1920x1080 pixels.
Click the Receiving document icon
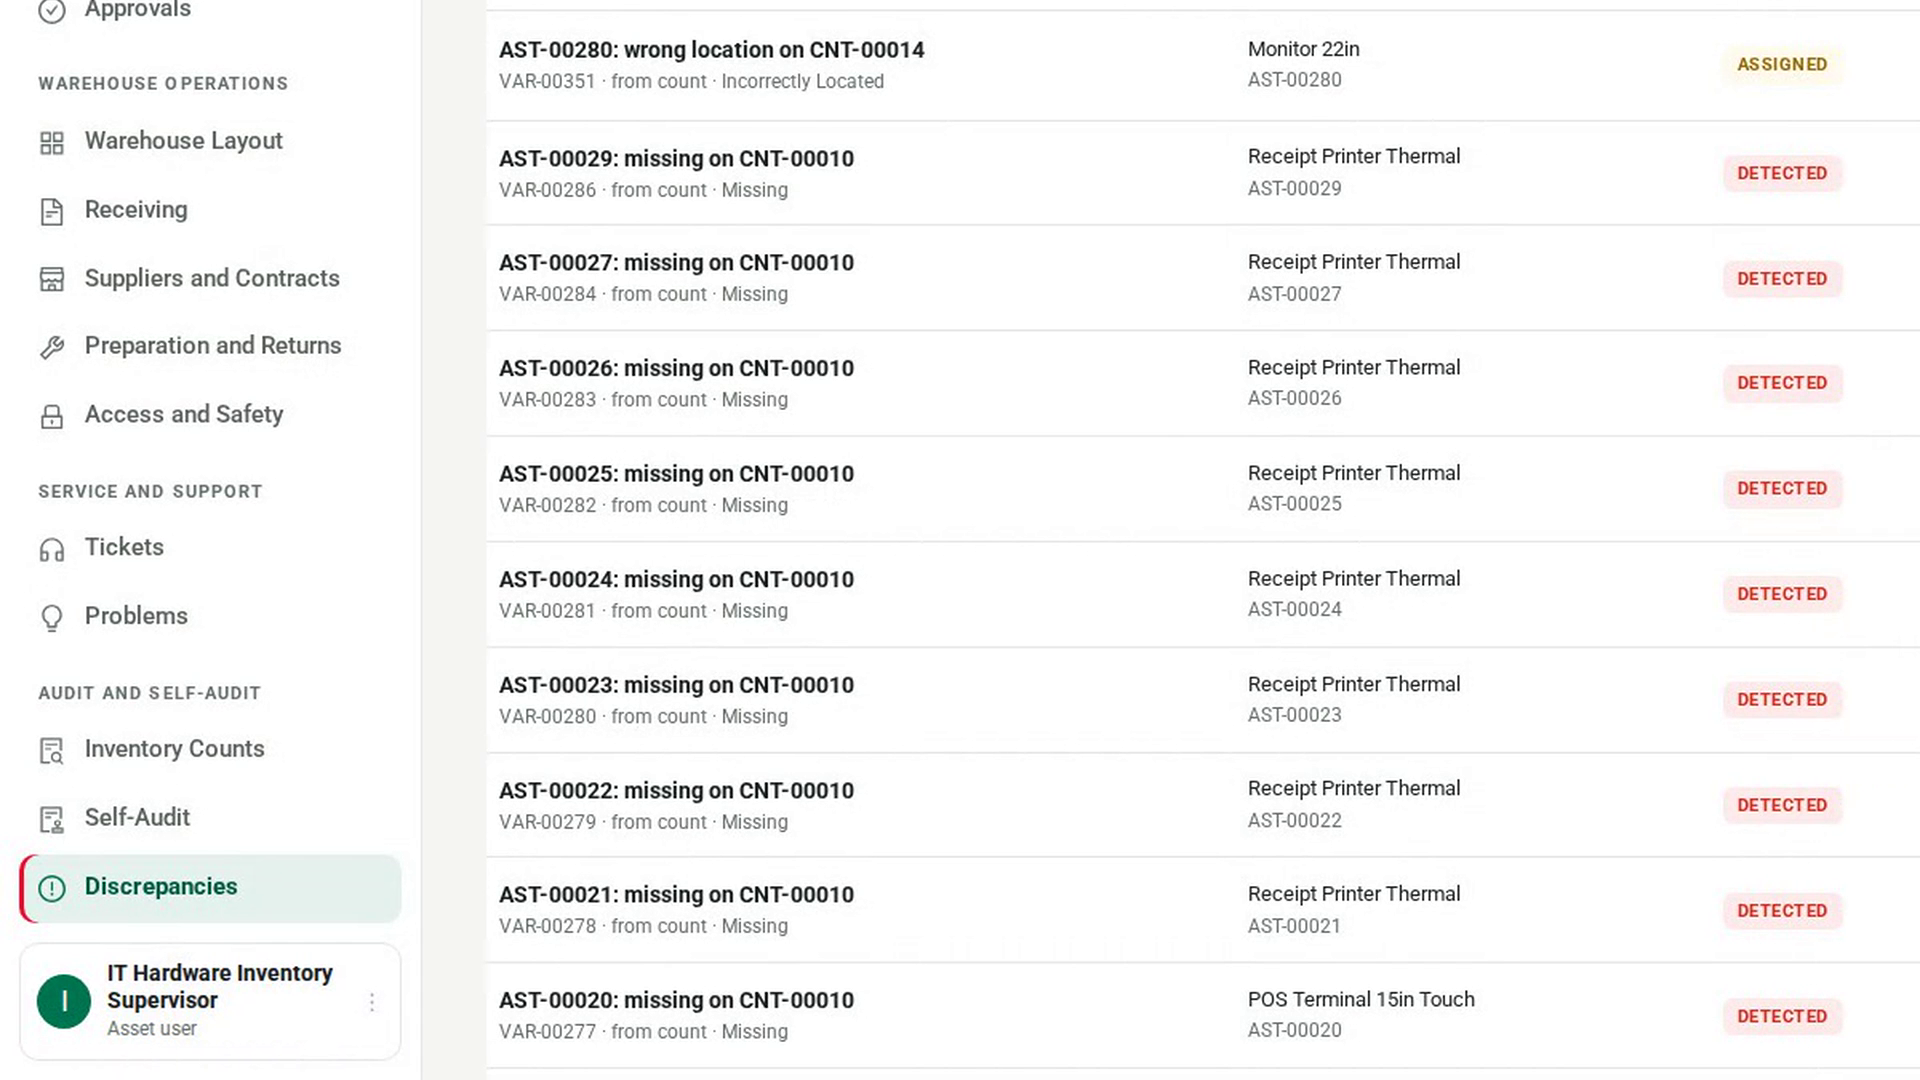(x=52, y=211)
